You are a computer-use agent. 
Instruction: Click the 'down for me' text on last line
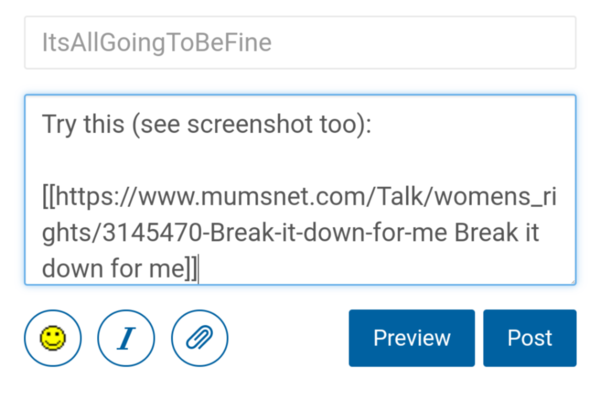112,269
